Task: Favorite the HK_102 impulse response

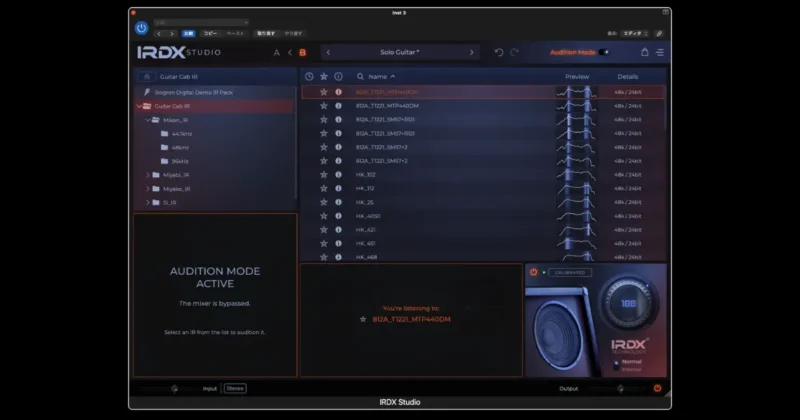Action: point(323,175)
